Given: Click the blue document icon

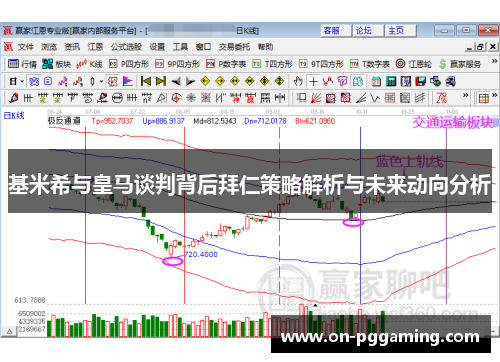Looking at the screenshot, I should [48, 81].
